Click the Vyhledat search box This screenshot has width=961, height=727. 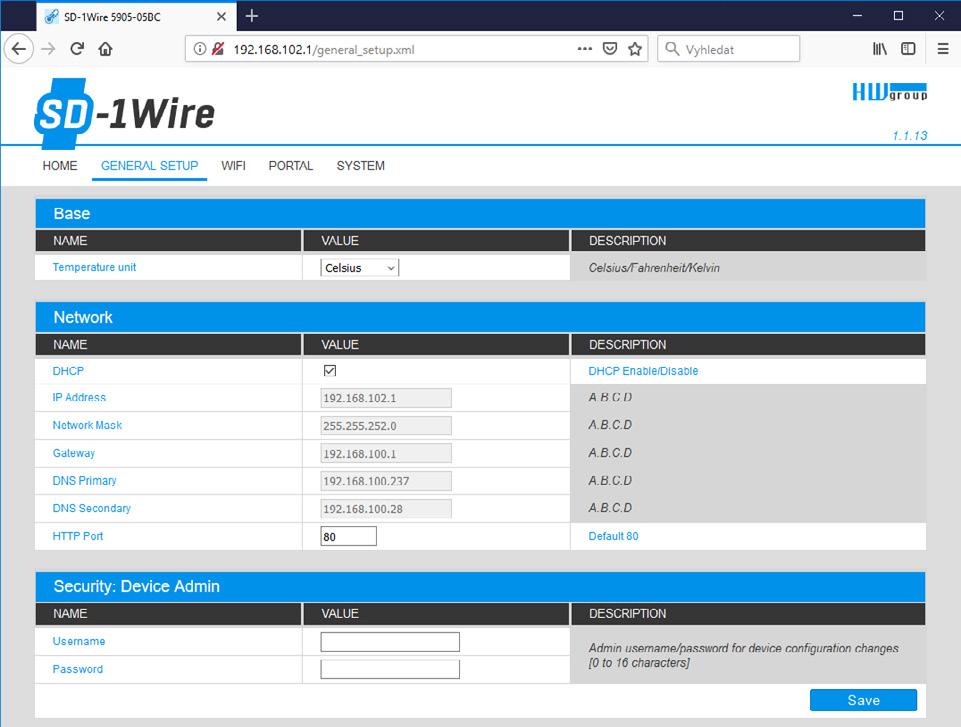729,49
